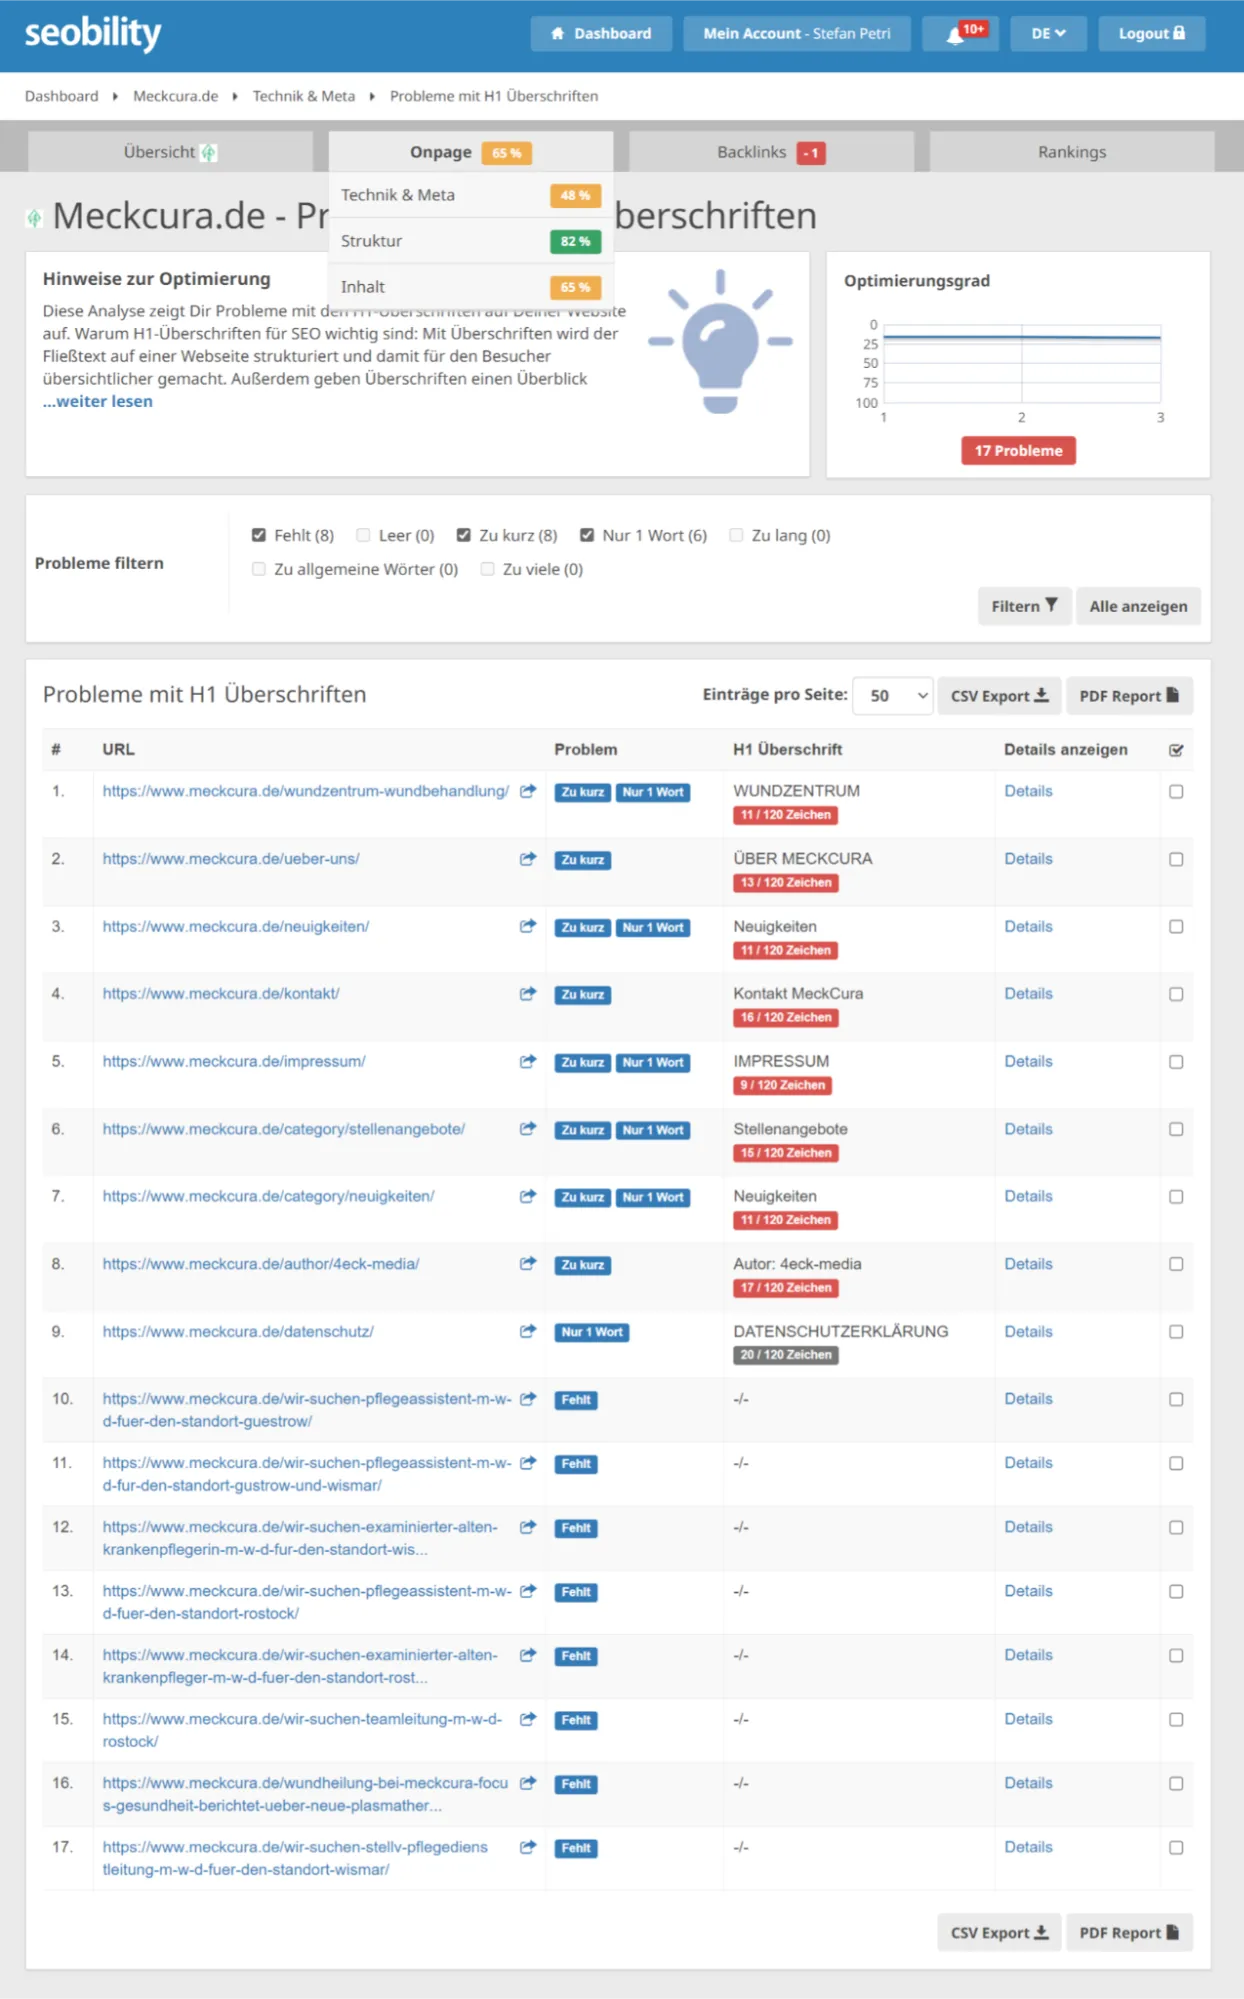Open Dashboard breadcrumb link
This screenshot has height=1999, width=1244.
(x=62, y=96)
